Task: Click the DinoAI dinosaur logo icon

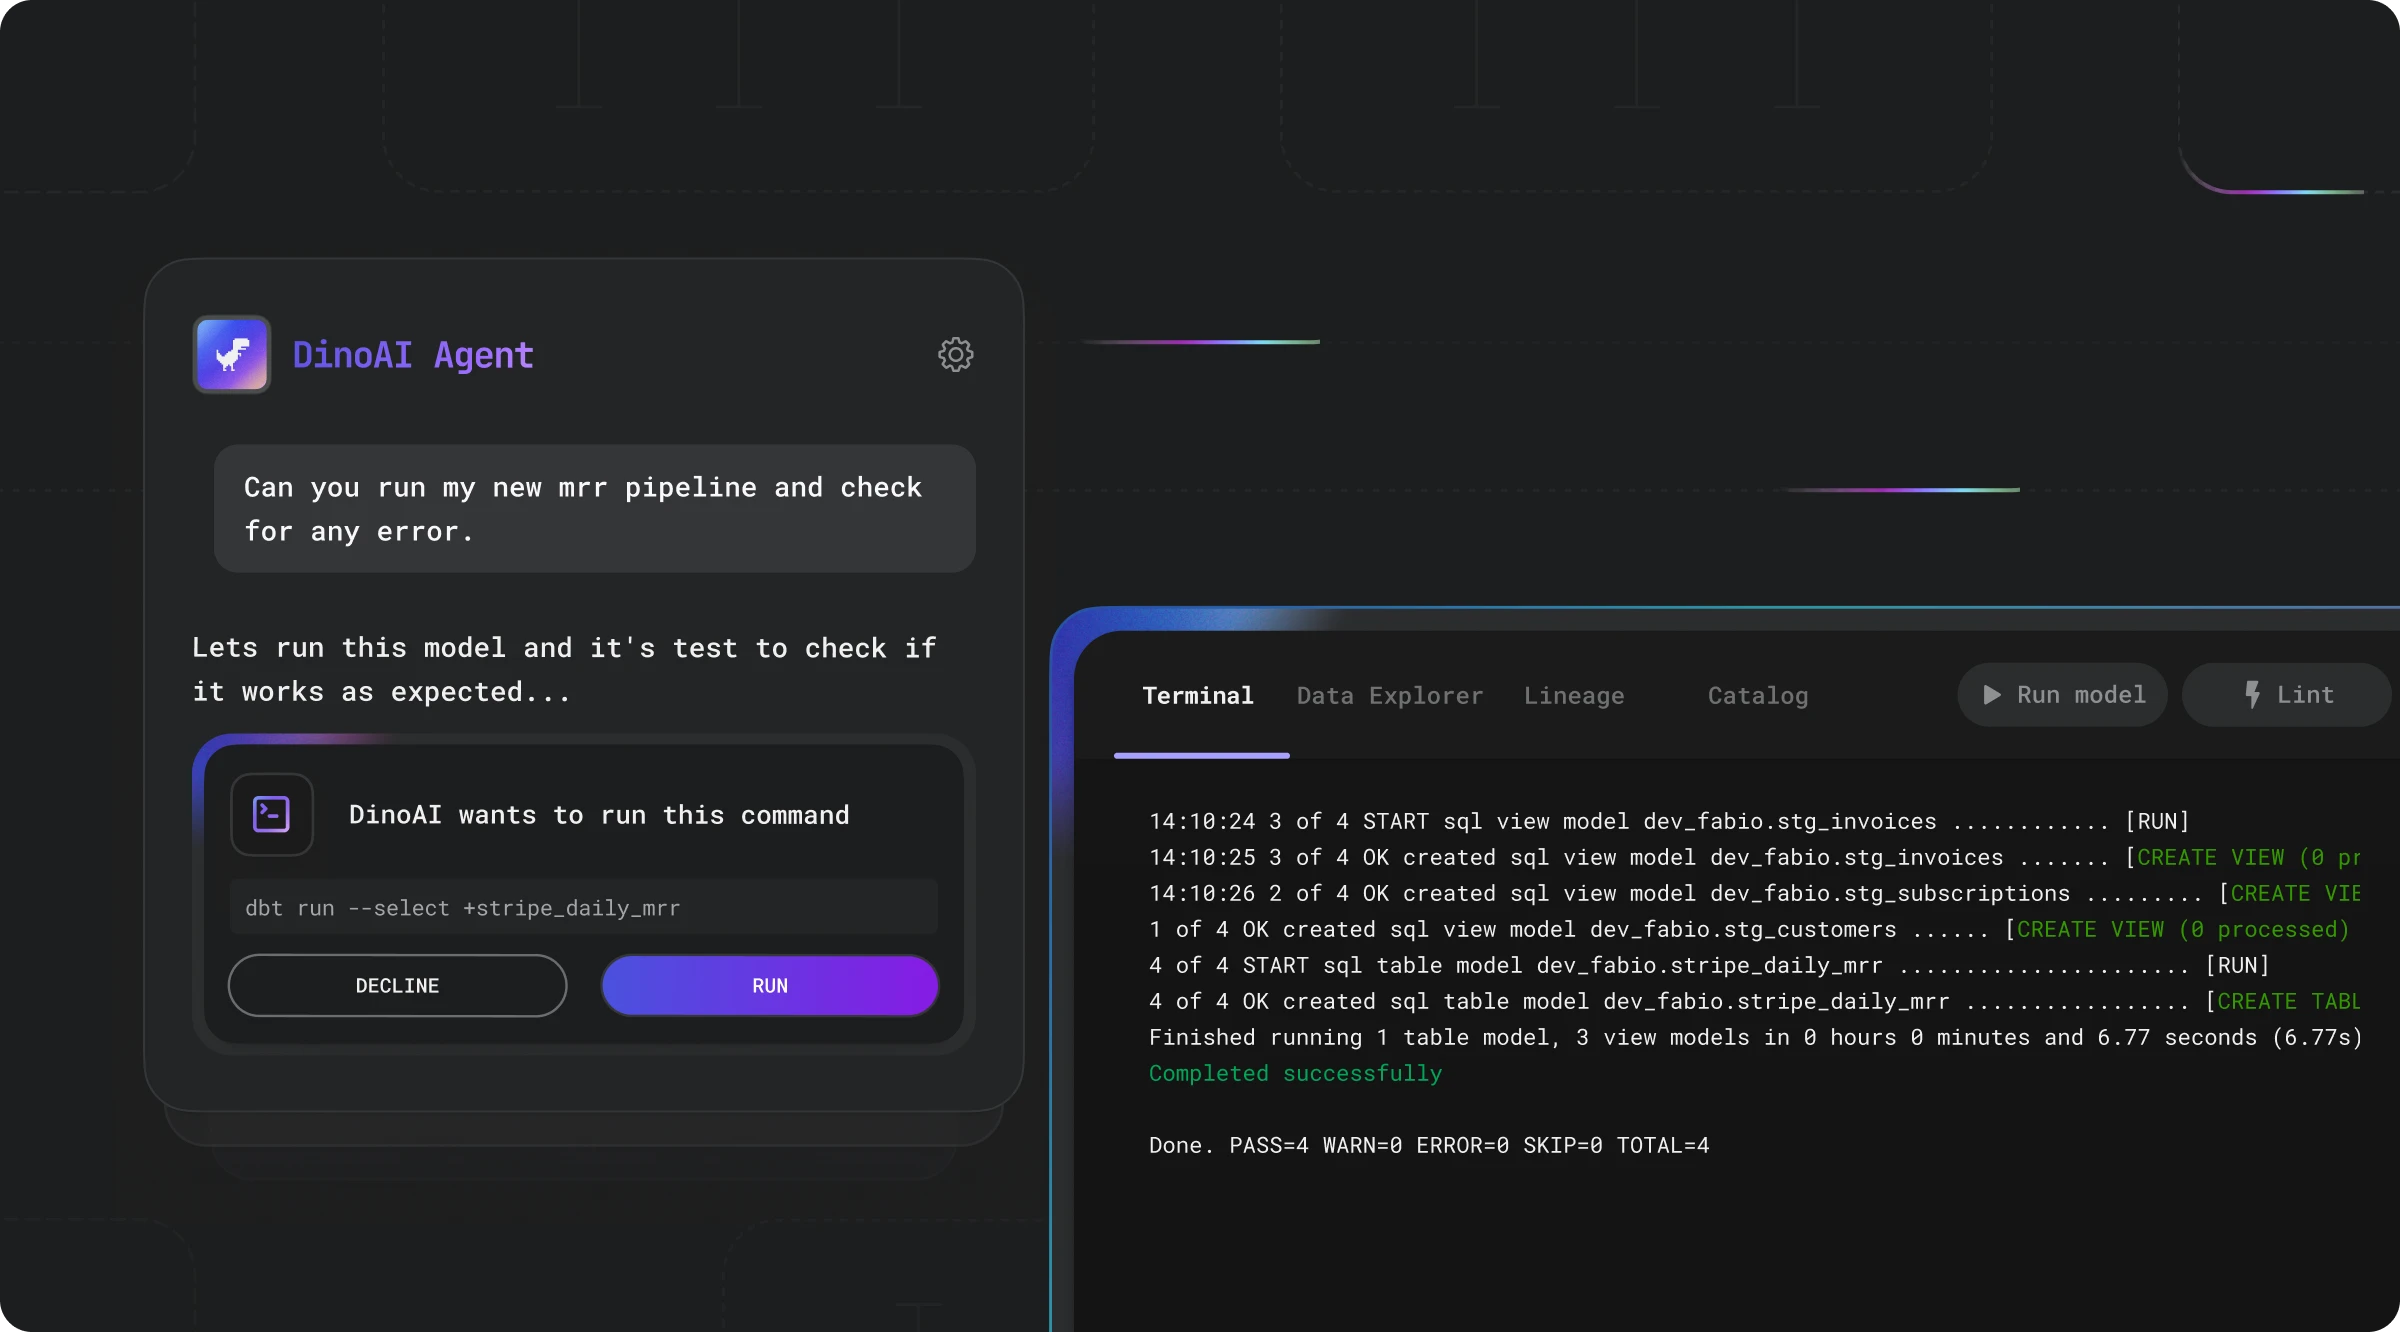Action: 232,354
